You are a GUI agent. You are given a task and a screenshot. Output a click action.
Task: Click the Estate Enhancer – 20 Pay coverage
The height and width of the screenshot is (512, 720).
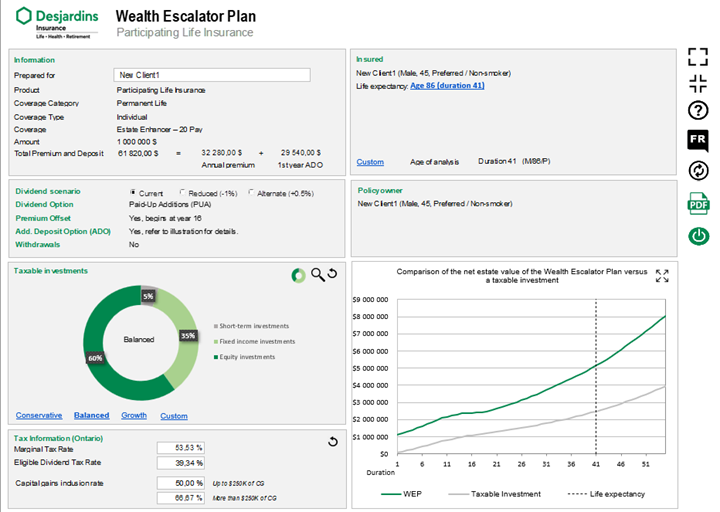tap(159, 129)
